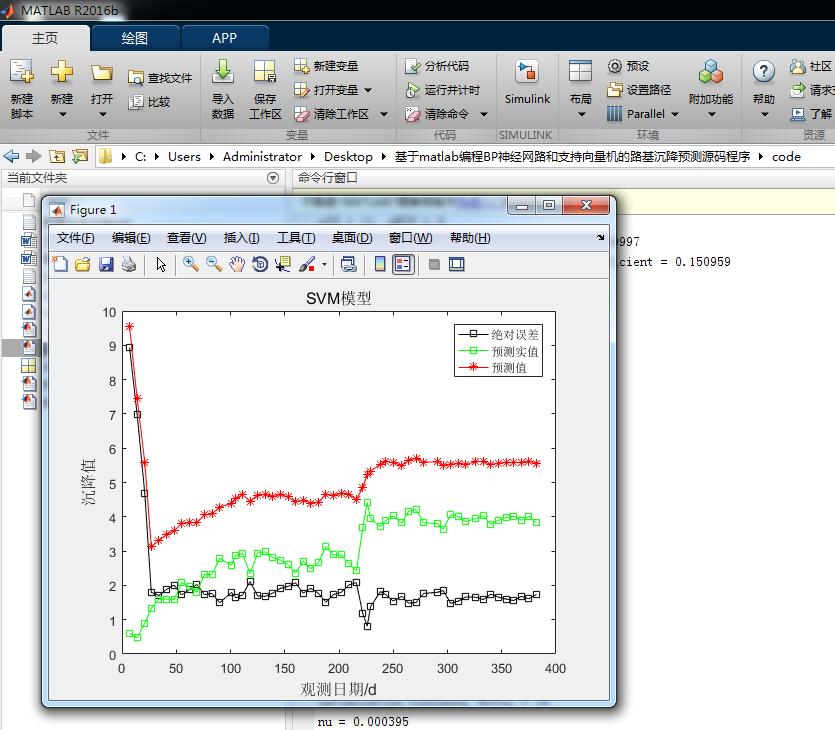The image size is (835, 730).
Task: Click 运行并计时 in the ribbon
Action: (442, 90)
